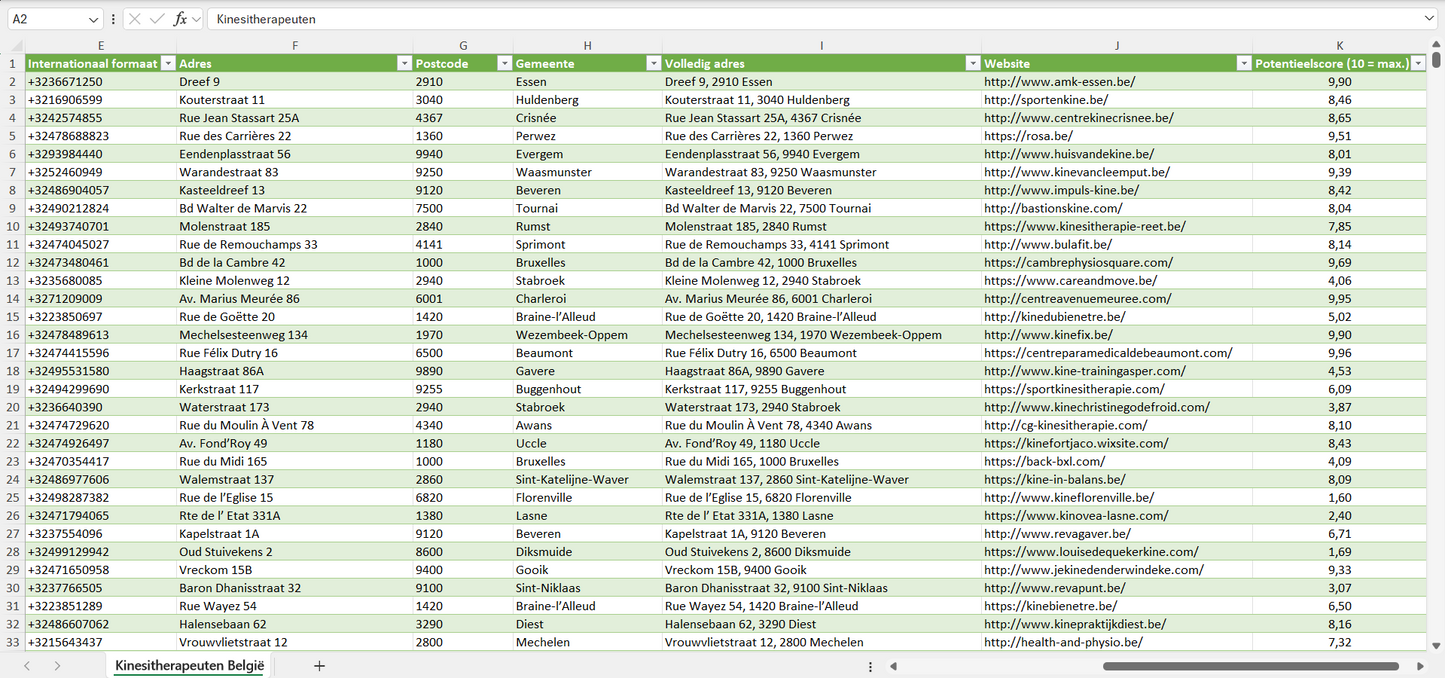Click the Insert Function fx icon
Viewport: 1445px width, 678px height.
pyautogui.click(x=180, y=19)
